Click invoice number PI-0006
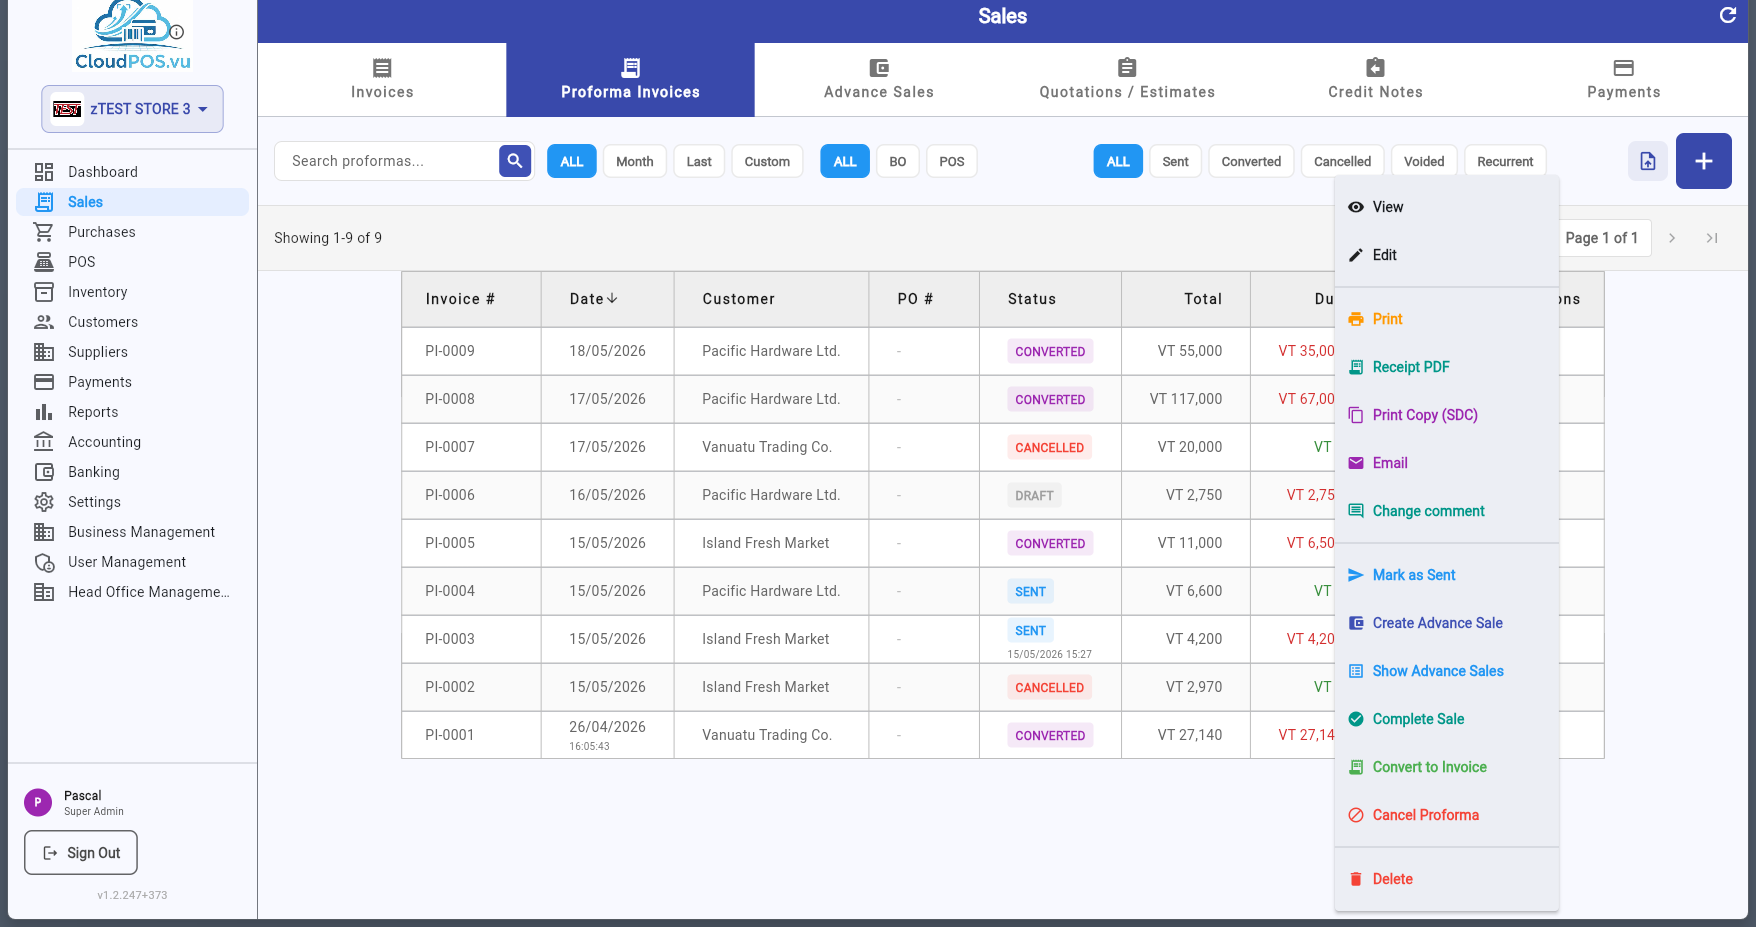 [x=450, y=495]
